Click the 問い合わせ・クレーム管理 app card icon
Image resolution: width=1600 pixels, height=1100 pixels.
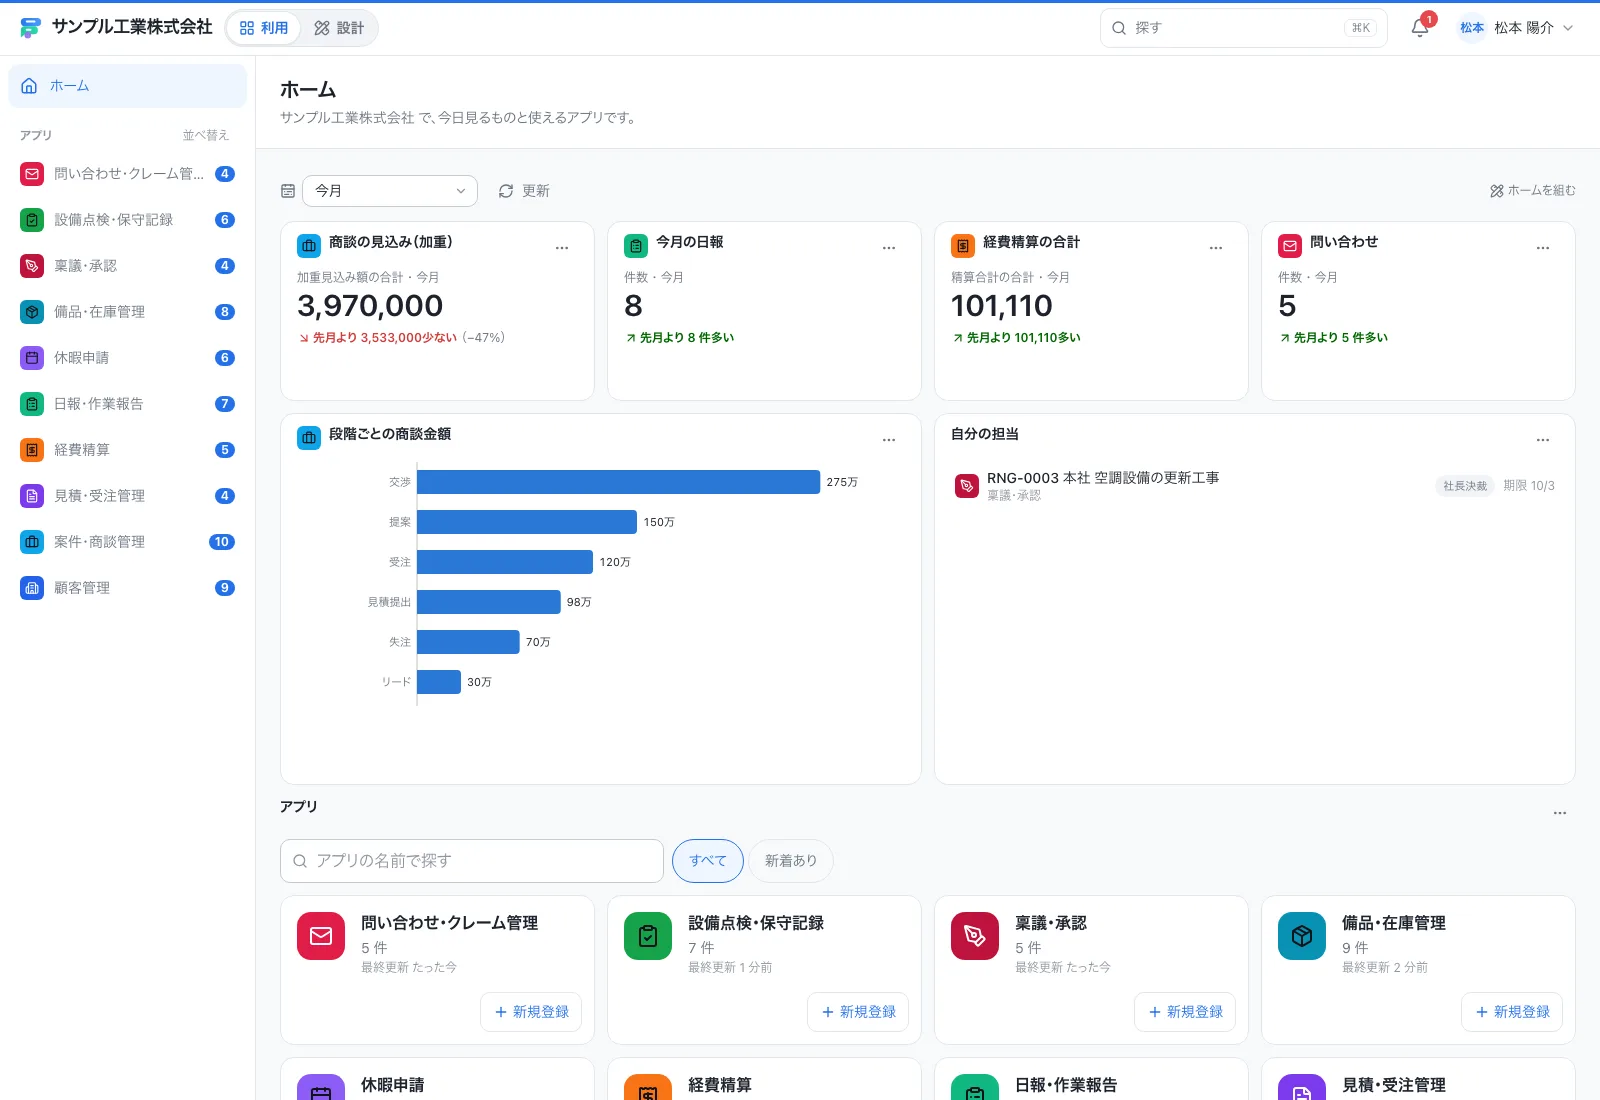(321, 936)
